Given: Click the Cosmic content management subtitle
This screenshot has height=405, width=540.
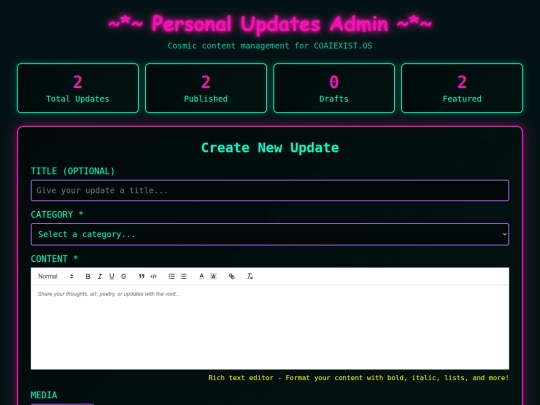Looking at the screenshot, I should tap(270, 46).
